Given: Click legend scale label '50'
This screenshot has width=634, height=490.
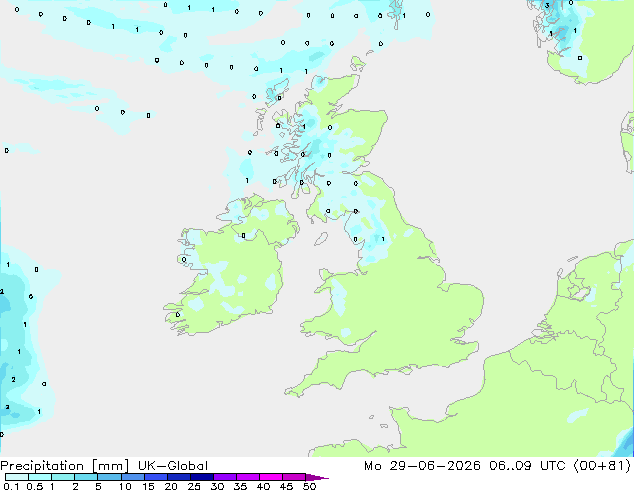Looking at the screenshot, I should 309,486.
